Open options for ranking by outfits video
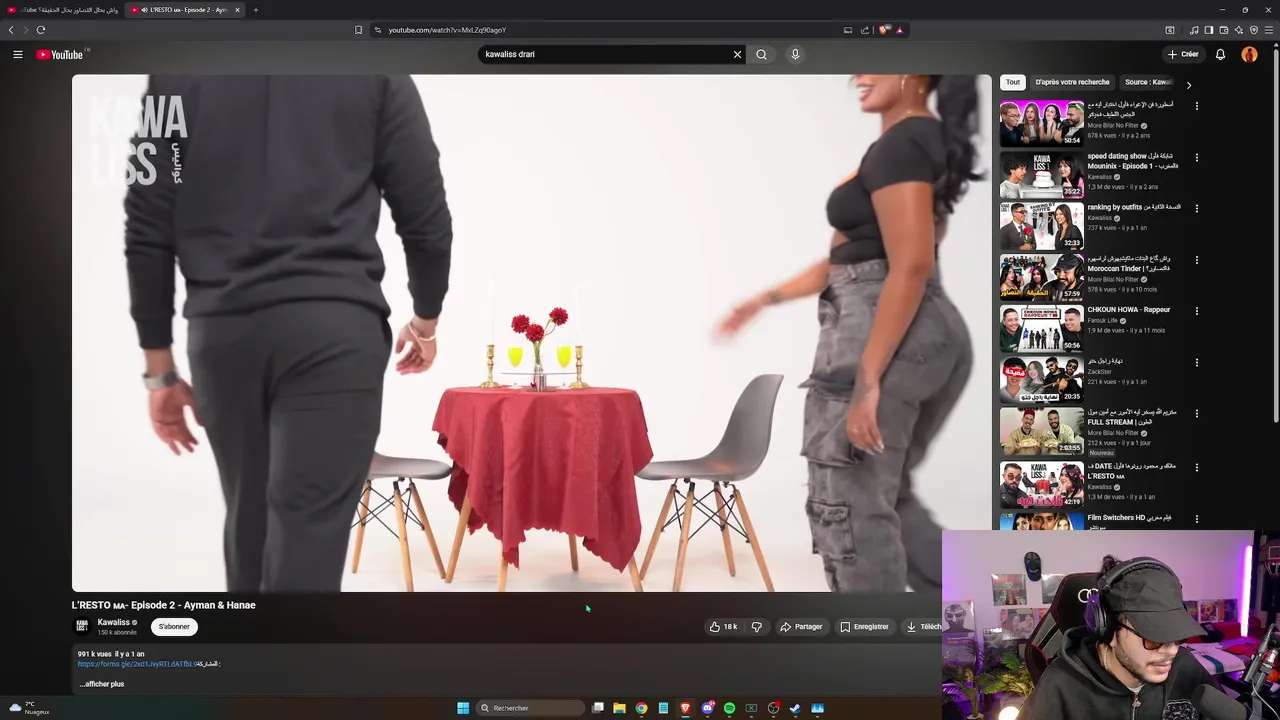1280x720 pixels. tap(1196, 208)
